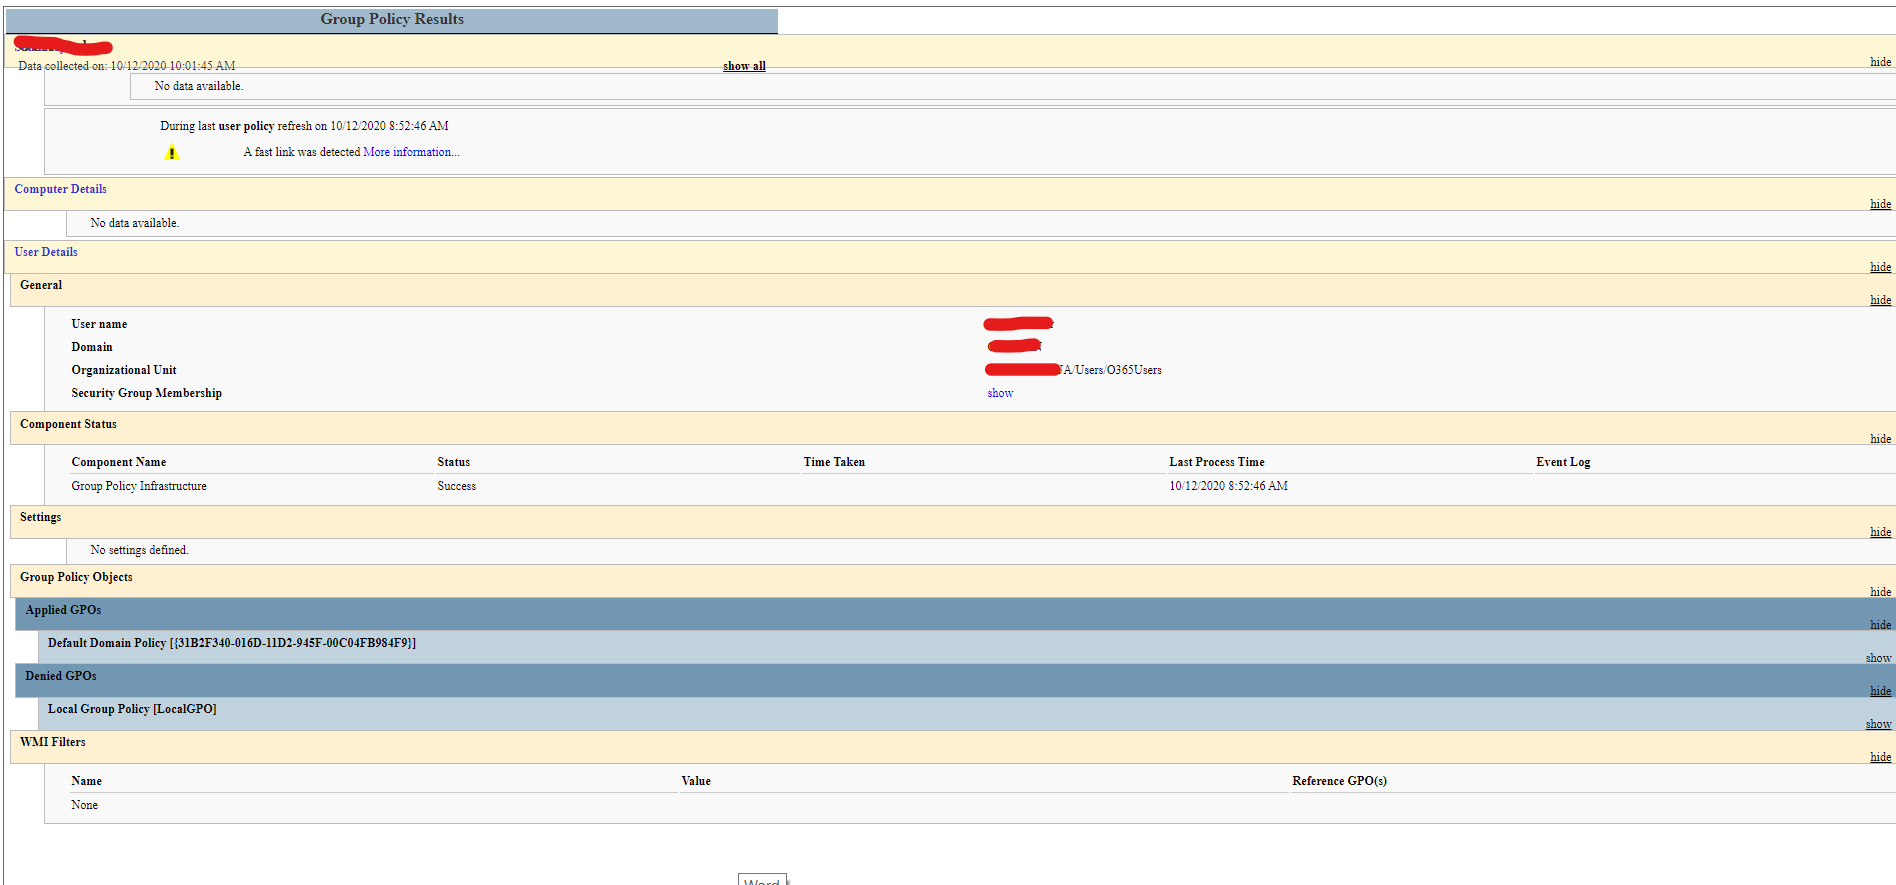Click the Local Group Policy [LocalGPO] entry
Image resolution: width=1896 pixels, height=885 pixels.
point(132,709)
